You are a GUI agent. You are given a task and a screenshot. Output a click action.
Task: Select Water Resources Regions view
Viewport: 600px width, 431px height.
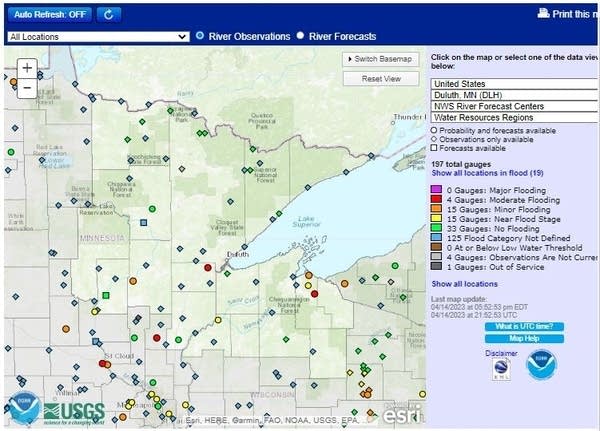point(514,117)
